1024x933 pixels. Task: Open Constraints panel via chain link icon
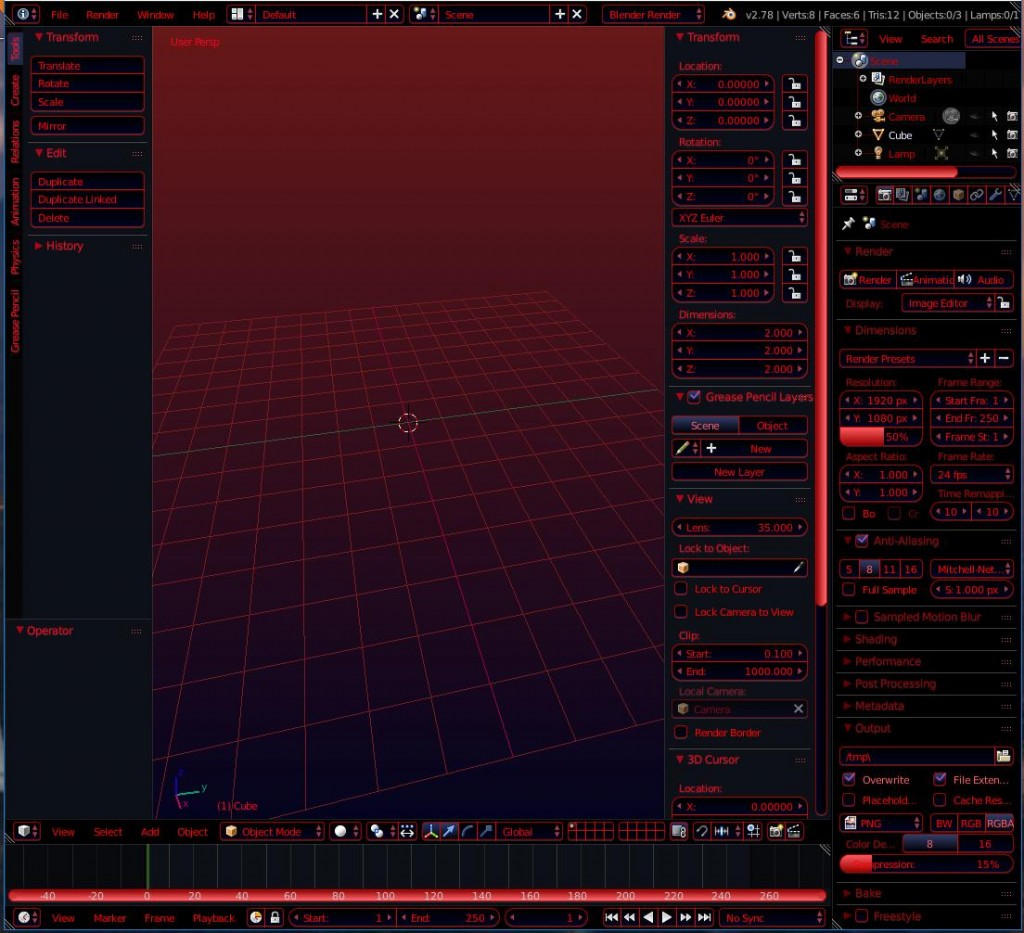[977, 195]
